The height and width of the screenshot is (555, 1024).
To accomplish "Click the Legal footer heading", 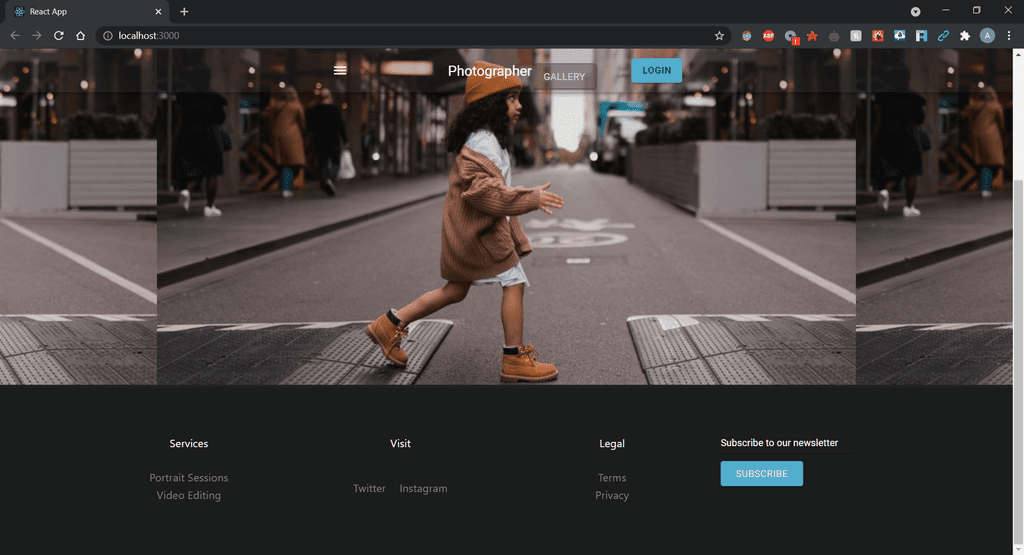I will click(612, 443).
